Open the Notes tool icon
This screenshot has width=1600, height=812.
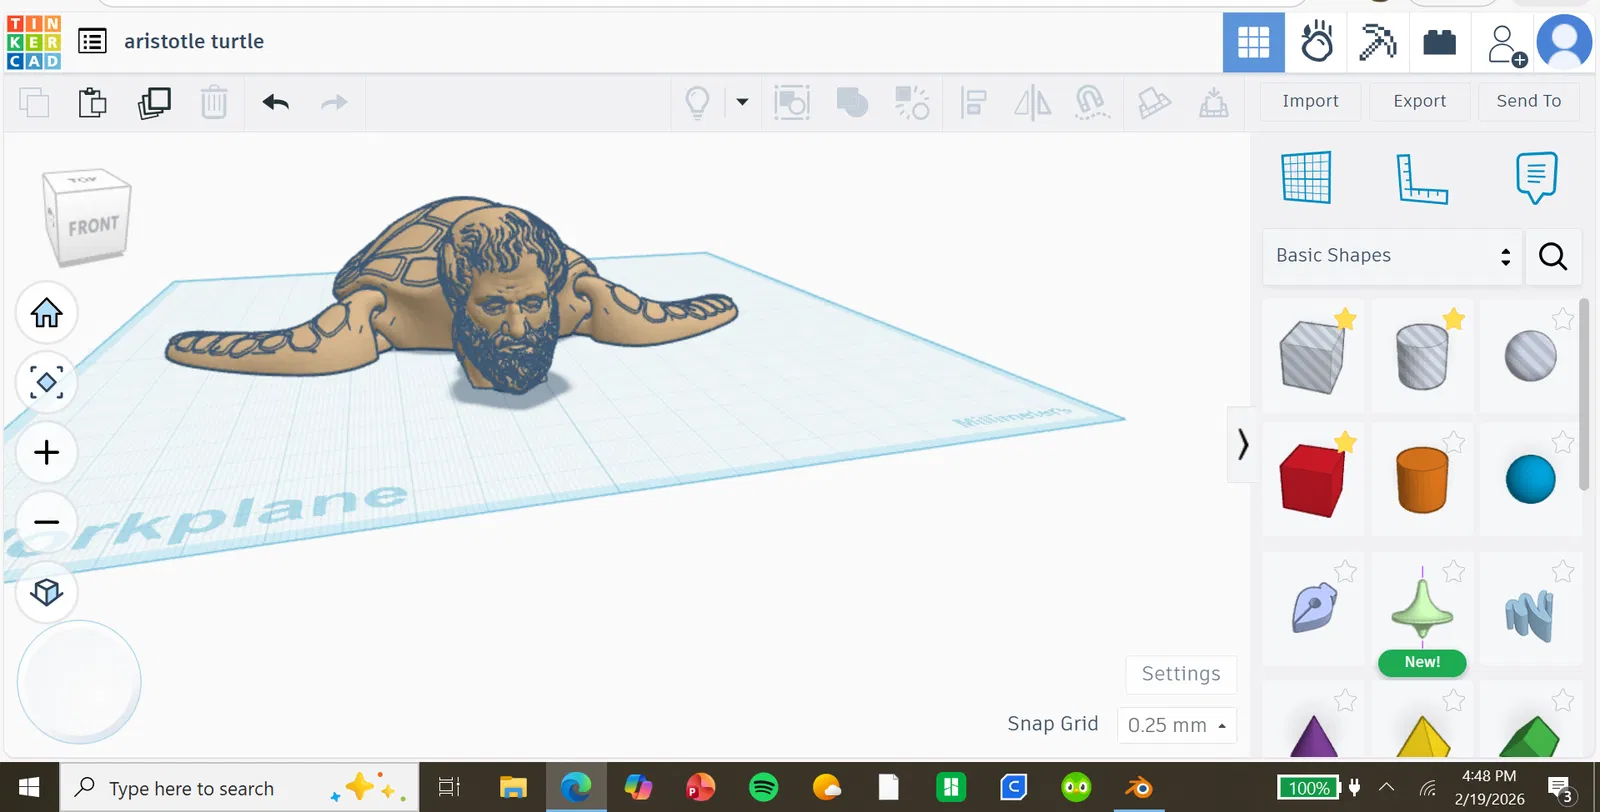pos(1537,177)
